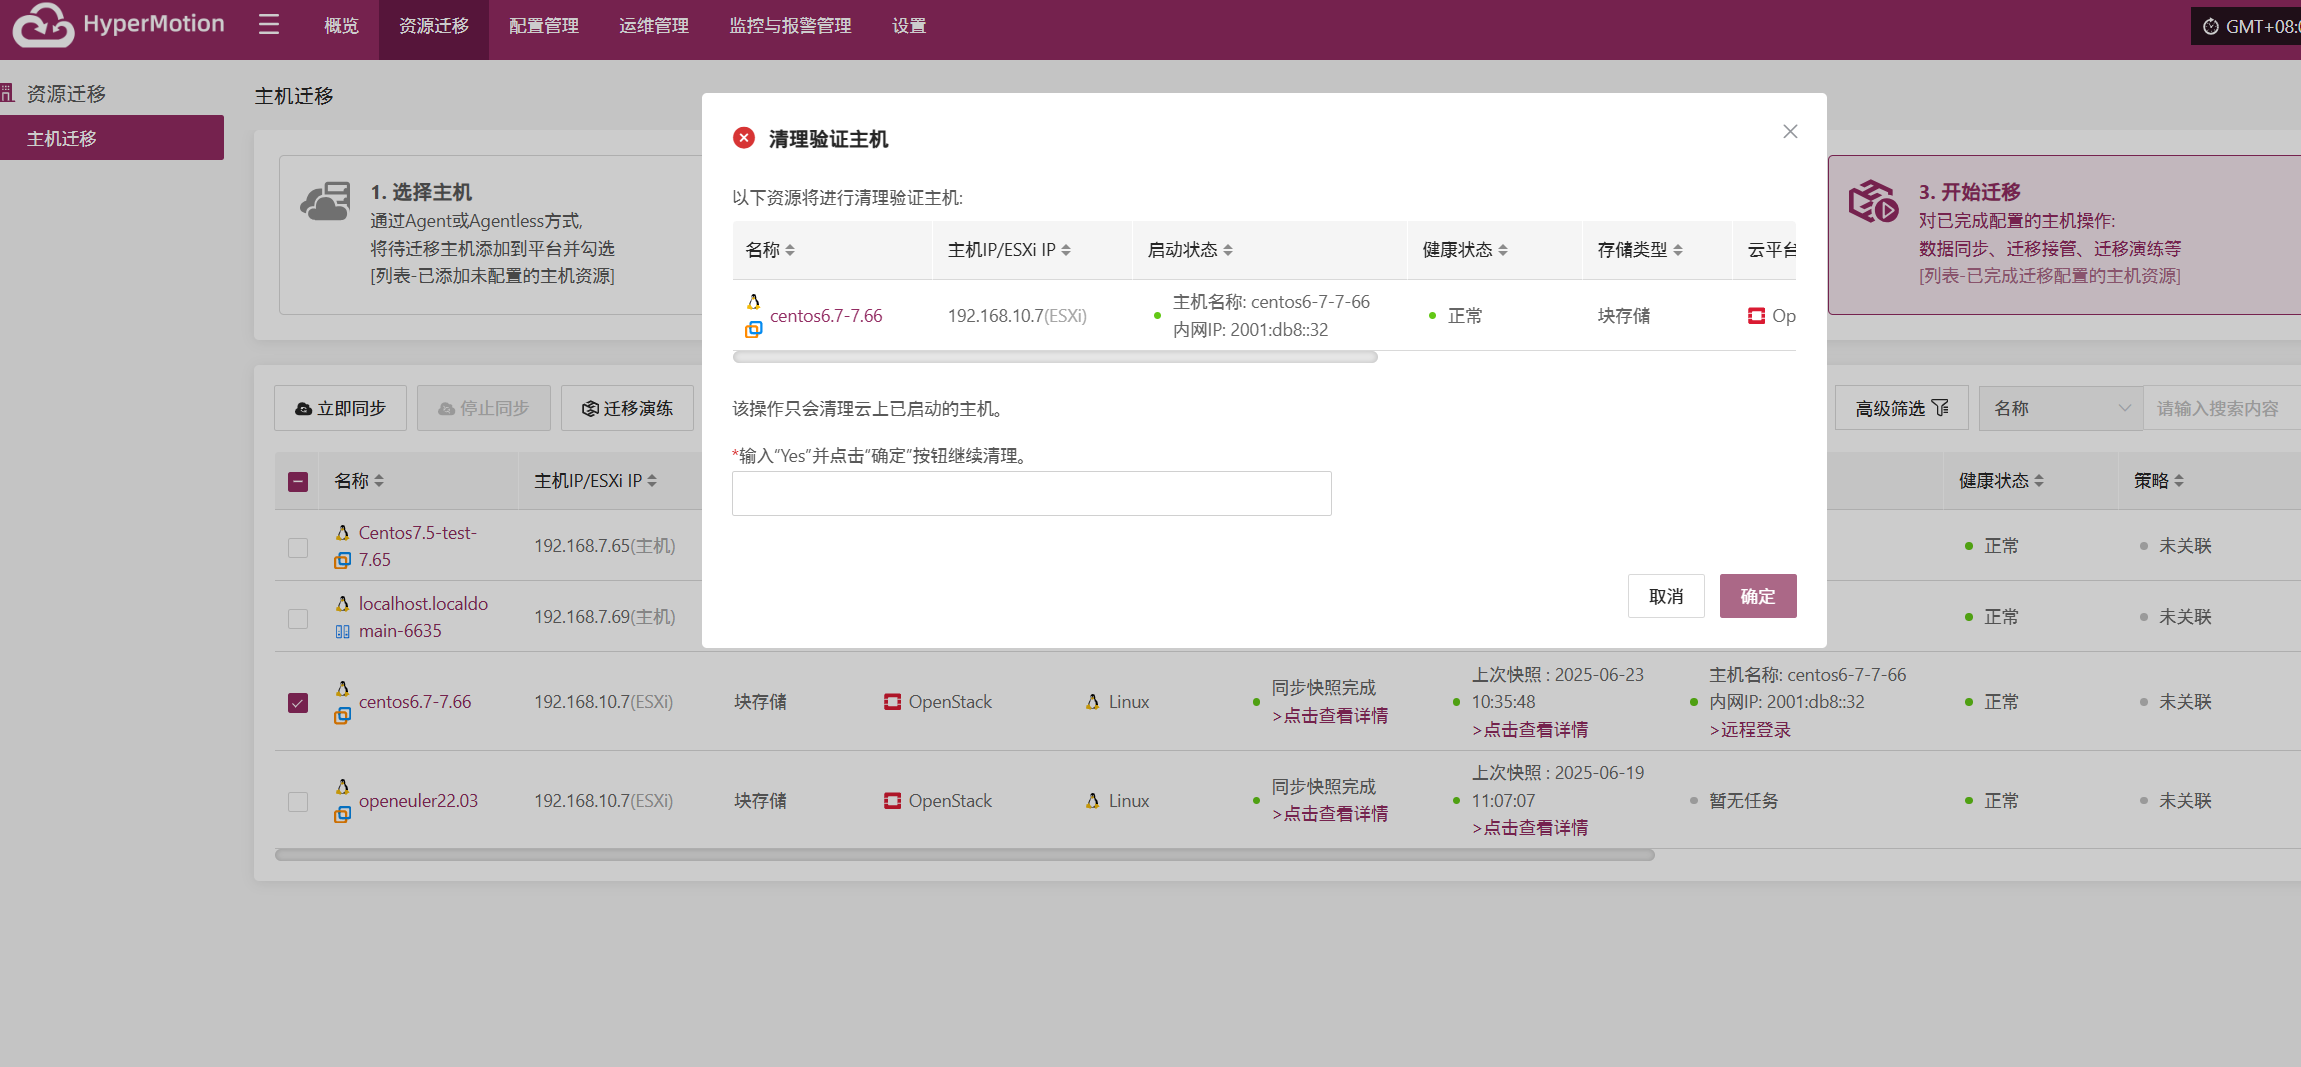Click the funnel icon in 高级筛选
This screenshot has width=2301, height=1067.
click(x=1940, y=408)
